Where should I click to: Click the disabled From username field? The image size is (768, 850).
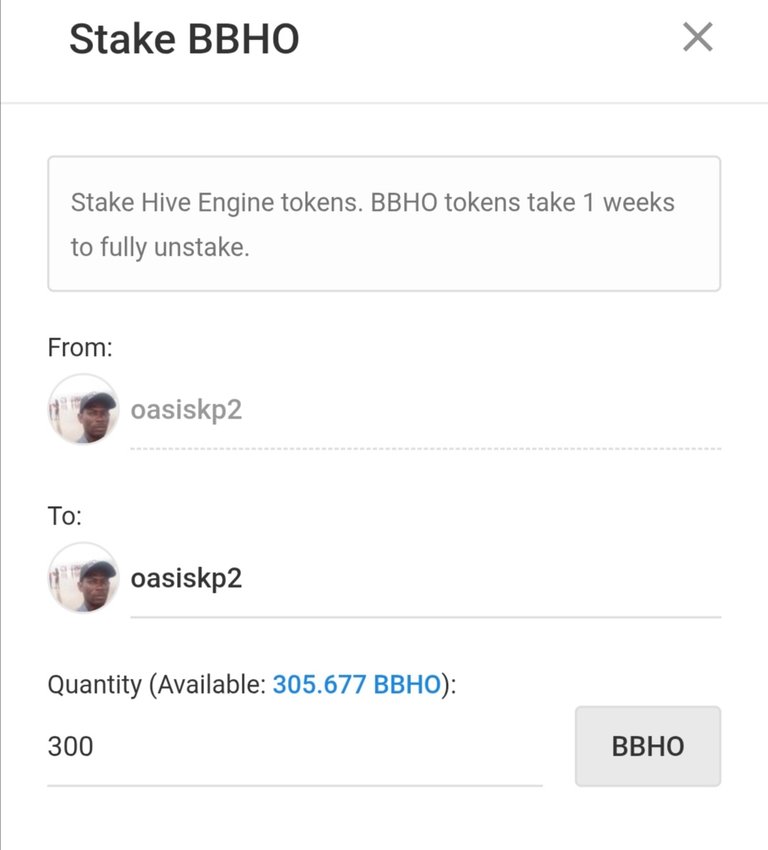(x=425, y=409)
